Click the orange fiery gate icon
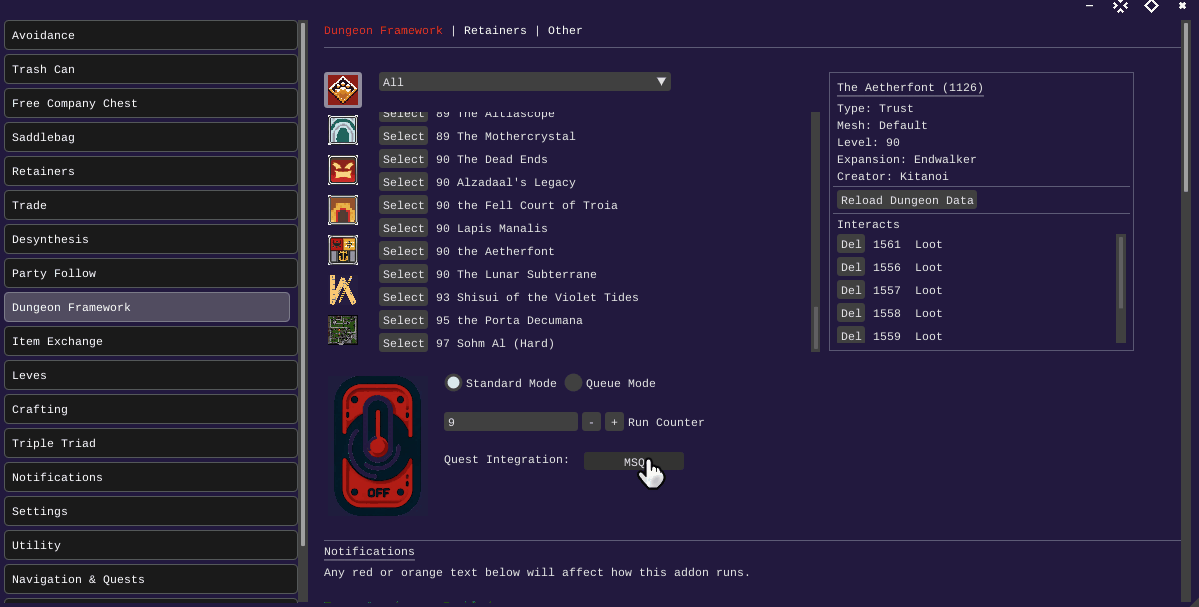Image resolution: width=1199 pixels, height=607 pixels. (343, 210)
